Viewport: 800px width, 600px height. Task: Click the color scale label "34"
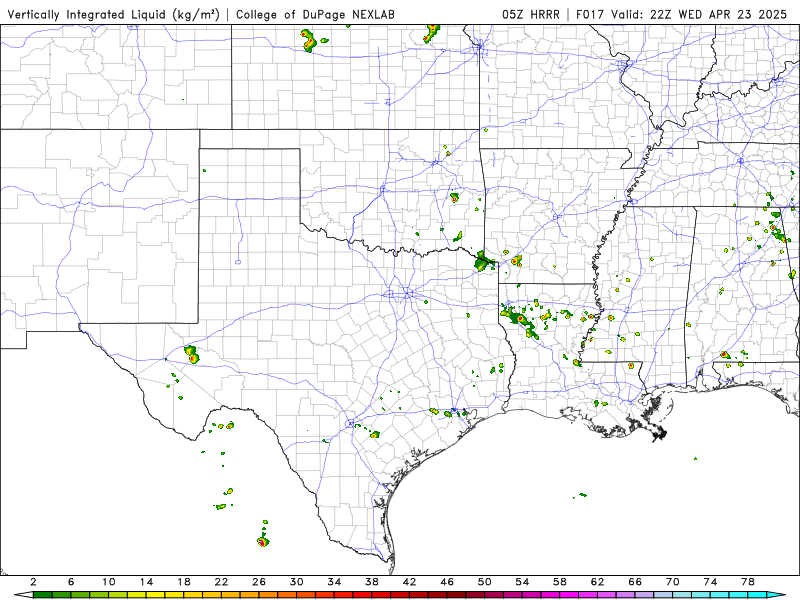(334, 582)
